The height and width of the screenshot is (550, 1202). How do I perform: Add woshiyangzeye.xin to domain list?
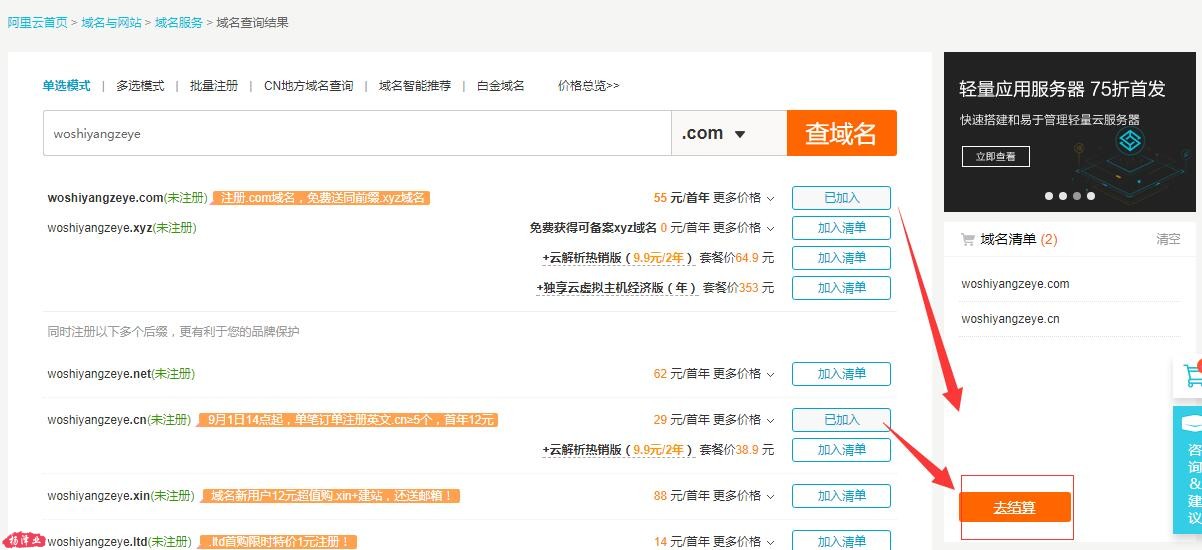[x=841, y=496]
